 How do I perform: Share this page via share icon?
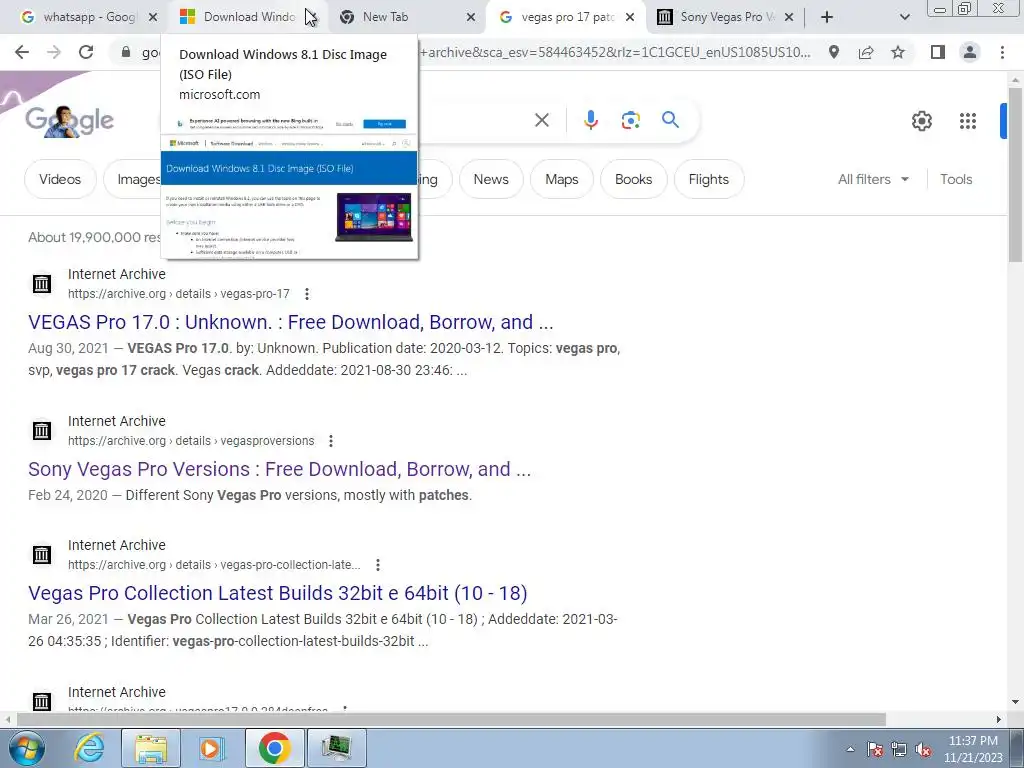(x=866, y=52)
